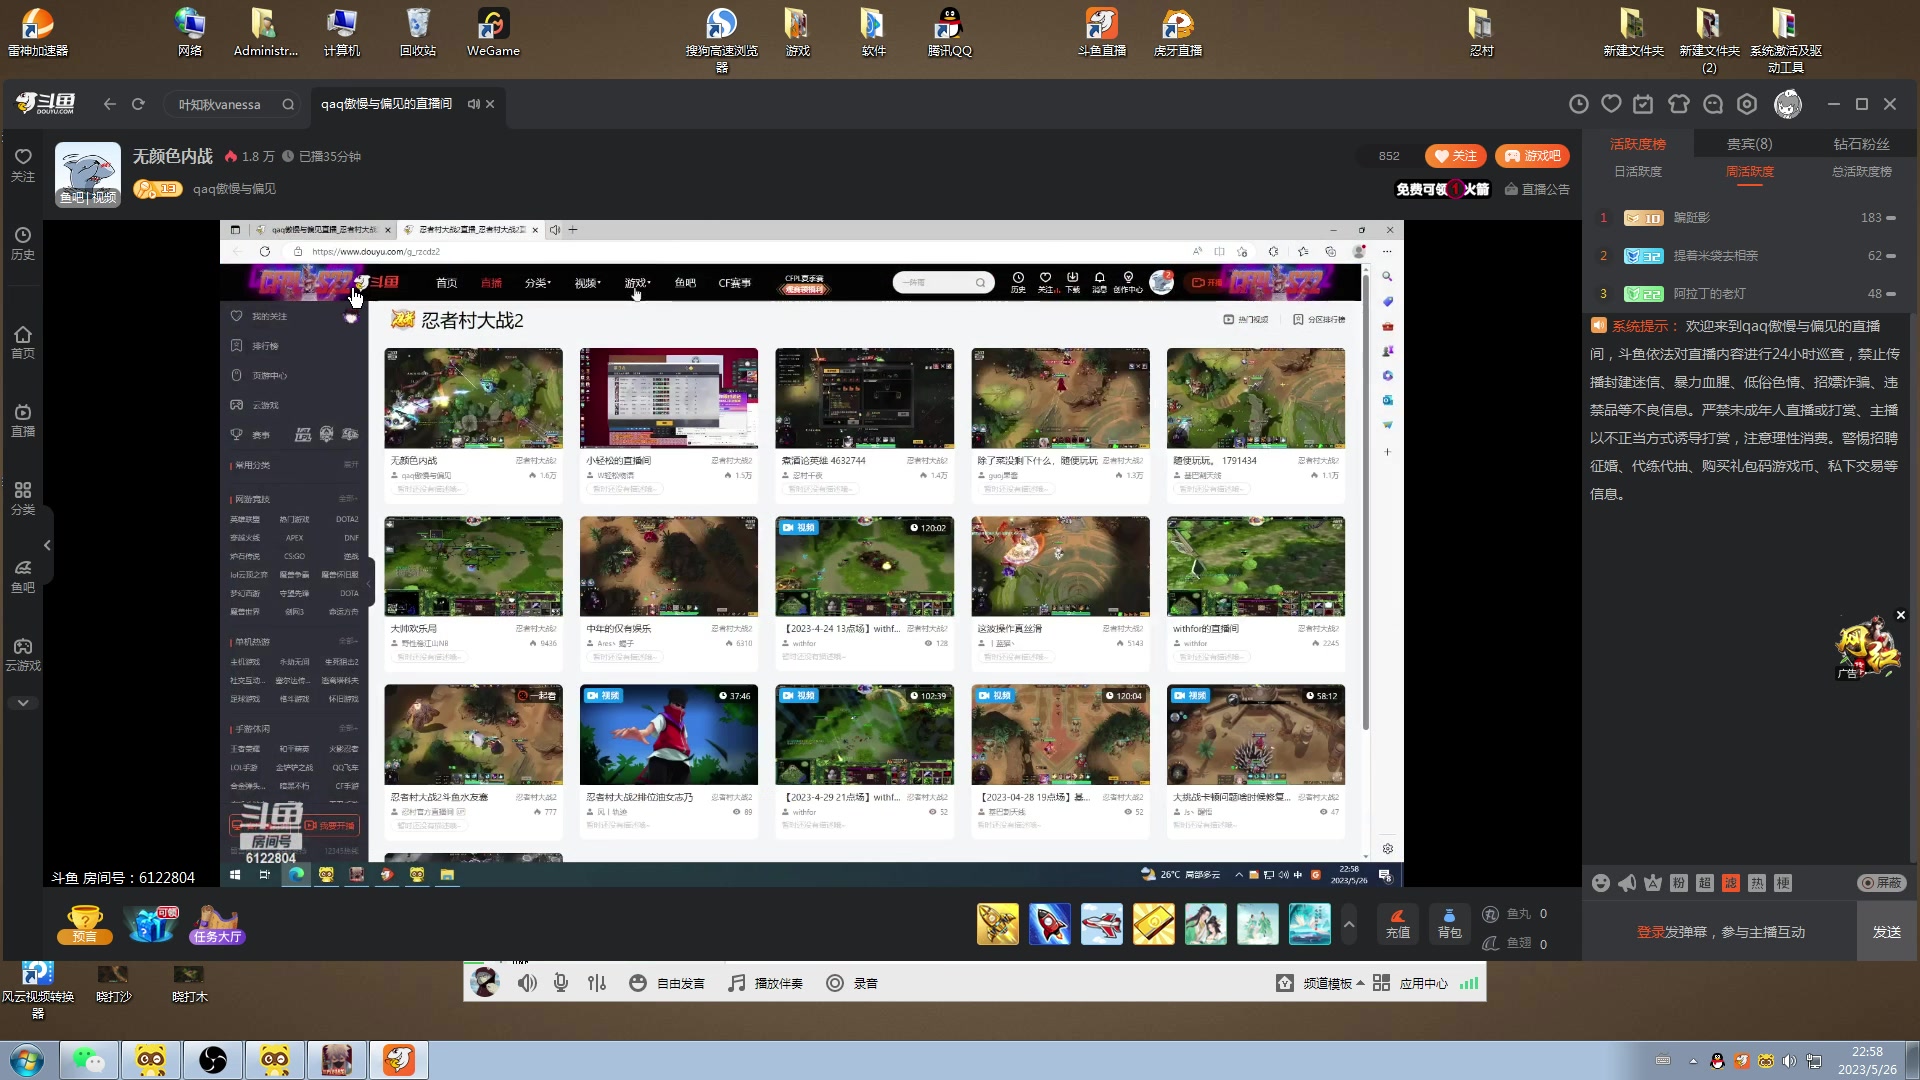
Task: Open 鱼吧 in the left sidebar
Action: coord(23,576)
